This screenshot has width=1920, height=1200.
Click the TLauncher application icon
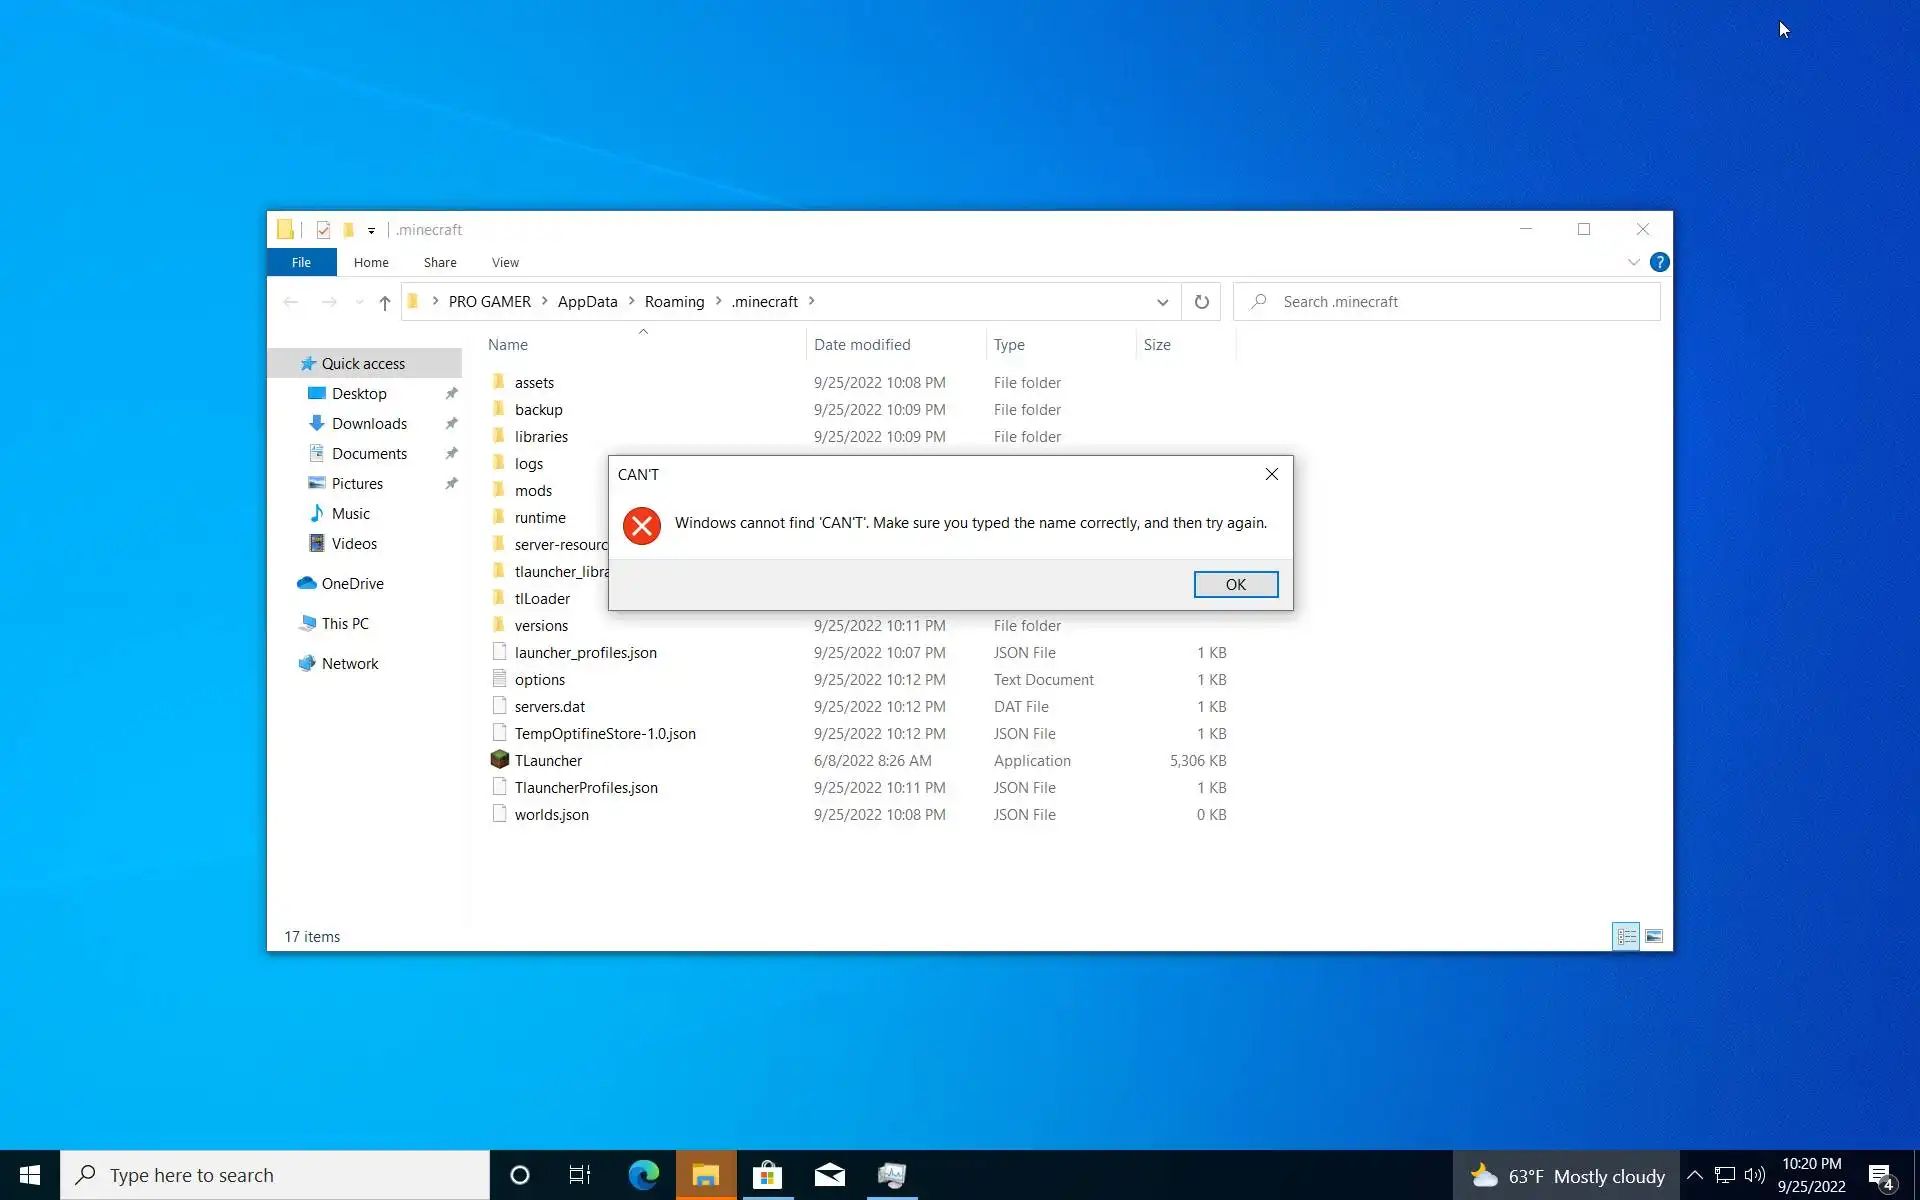(x=500, y=760)
